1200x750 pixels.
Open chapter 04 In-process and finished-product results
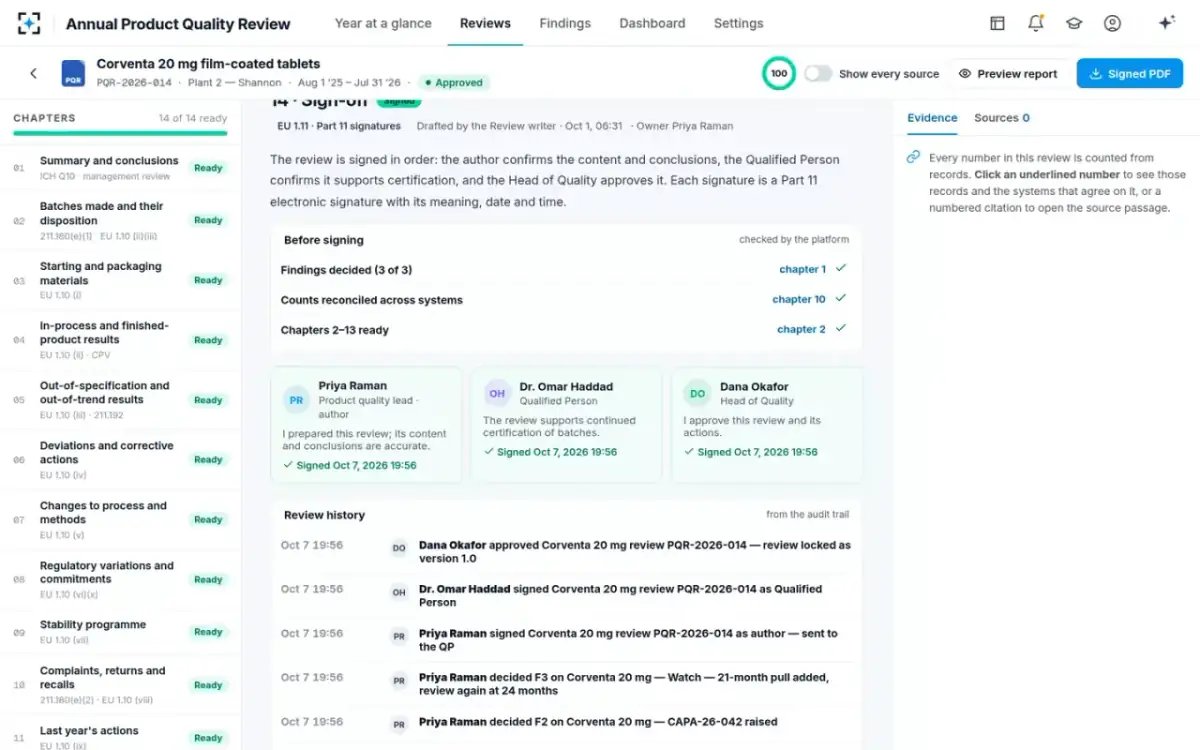(120, 340)
